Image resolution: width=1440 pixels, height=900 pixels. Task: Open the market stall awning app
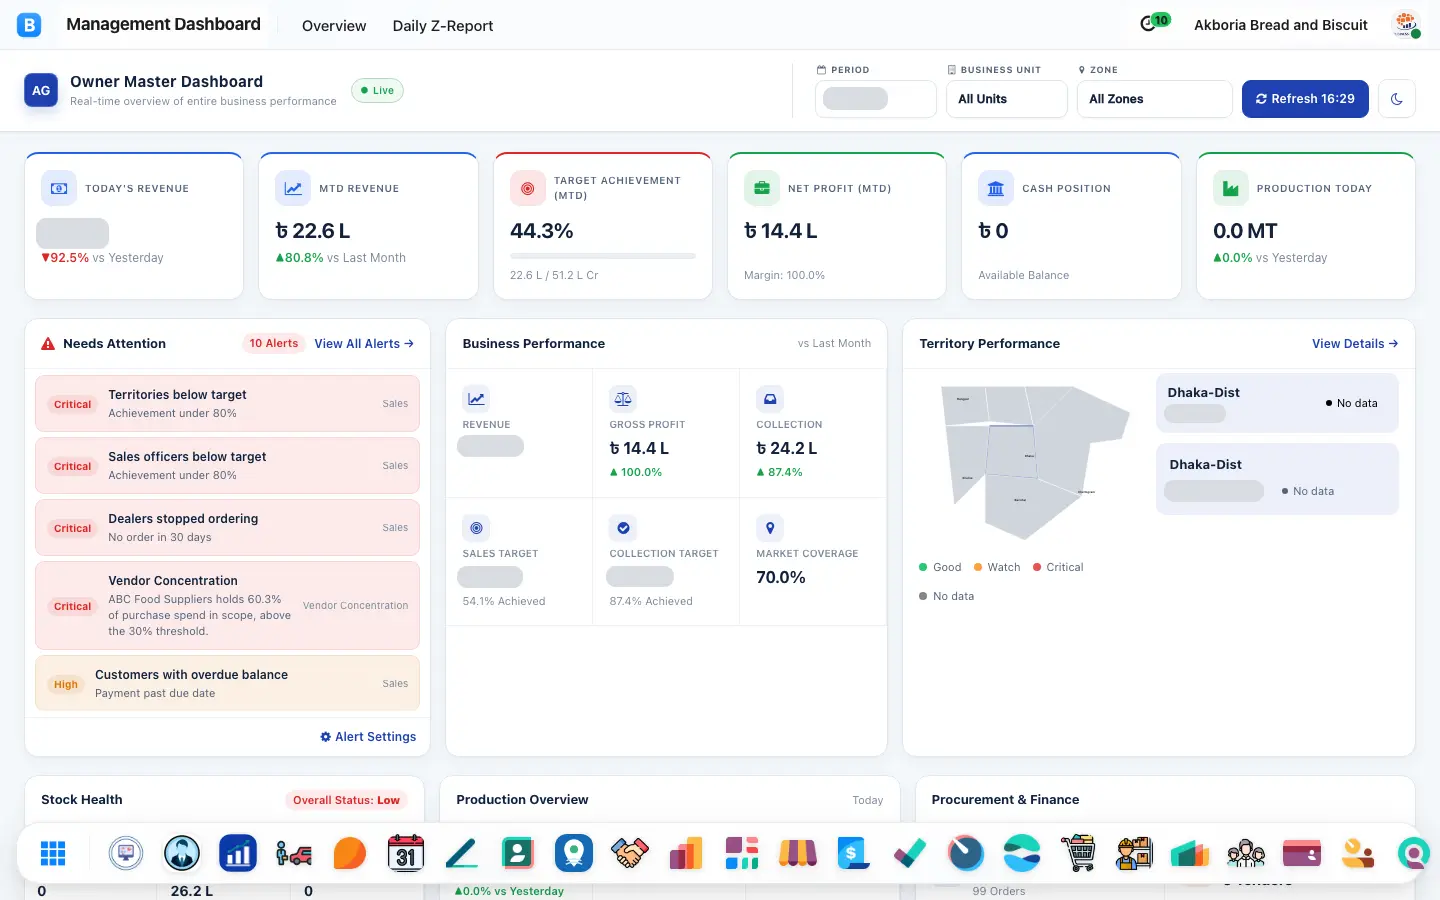point(798,853)
